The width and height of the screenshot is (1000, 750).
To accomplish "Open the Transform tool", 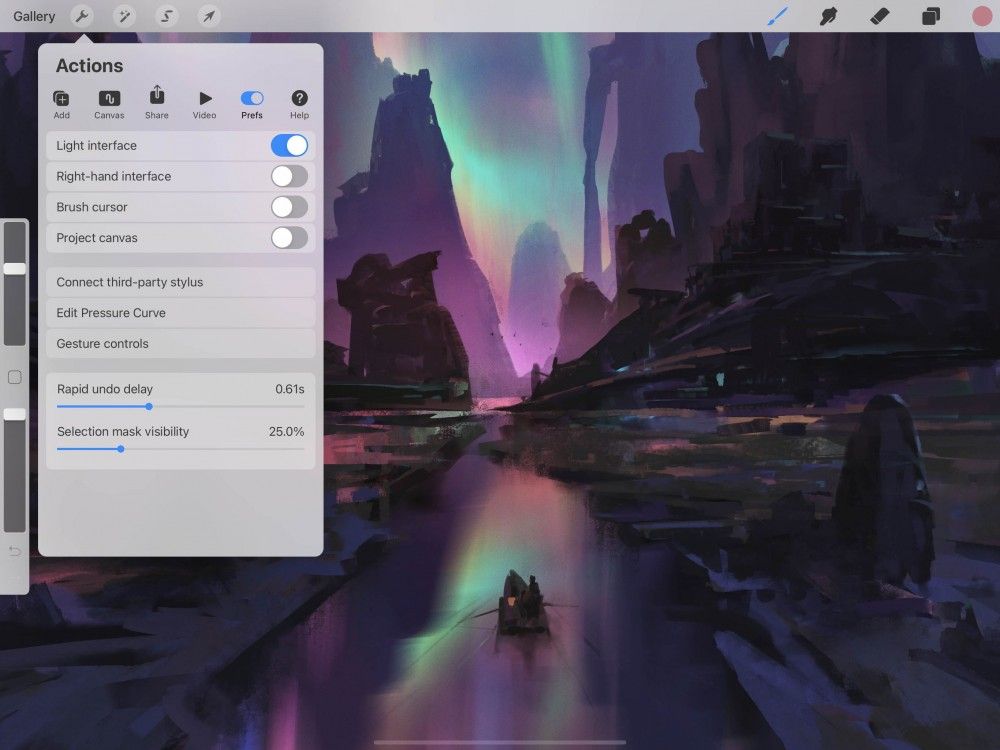I will (x=210, y=16).
